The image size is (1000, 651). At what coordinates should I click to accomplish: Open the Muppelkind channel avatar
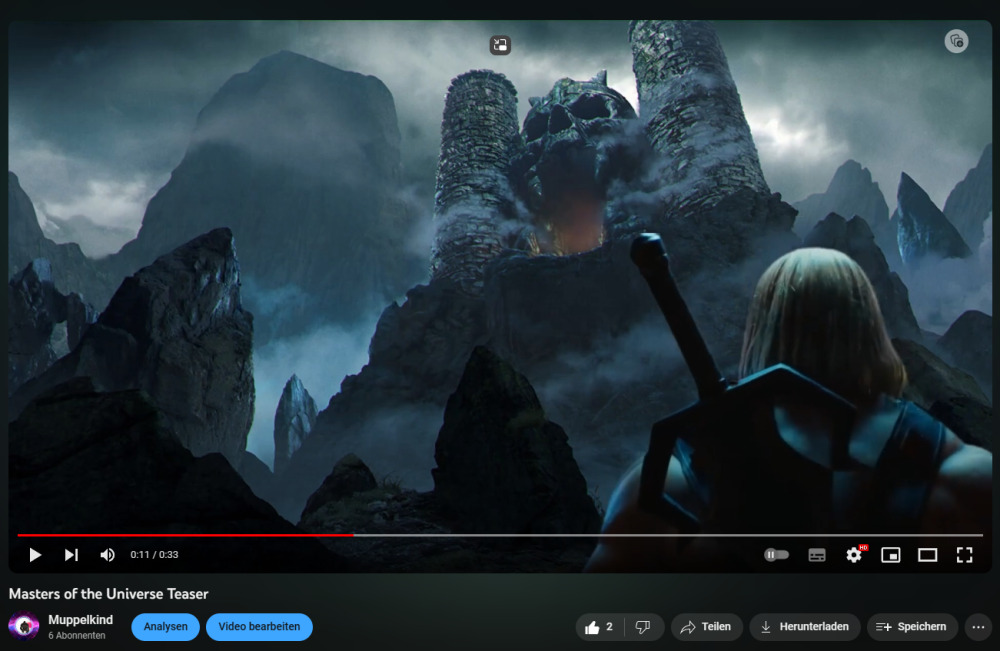[24, 627]
